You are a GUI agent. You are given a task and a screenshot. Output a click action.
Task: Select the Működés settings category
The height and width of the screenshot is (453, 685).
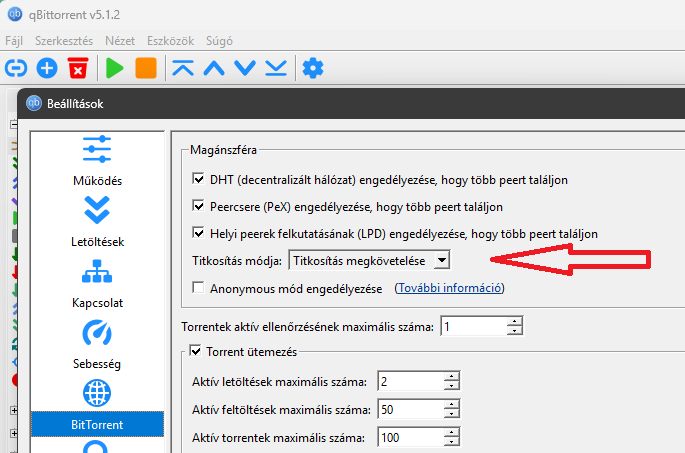point(97,161)
